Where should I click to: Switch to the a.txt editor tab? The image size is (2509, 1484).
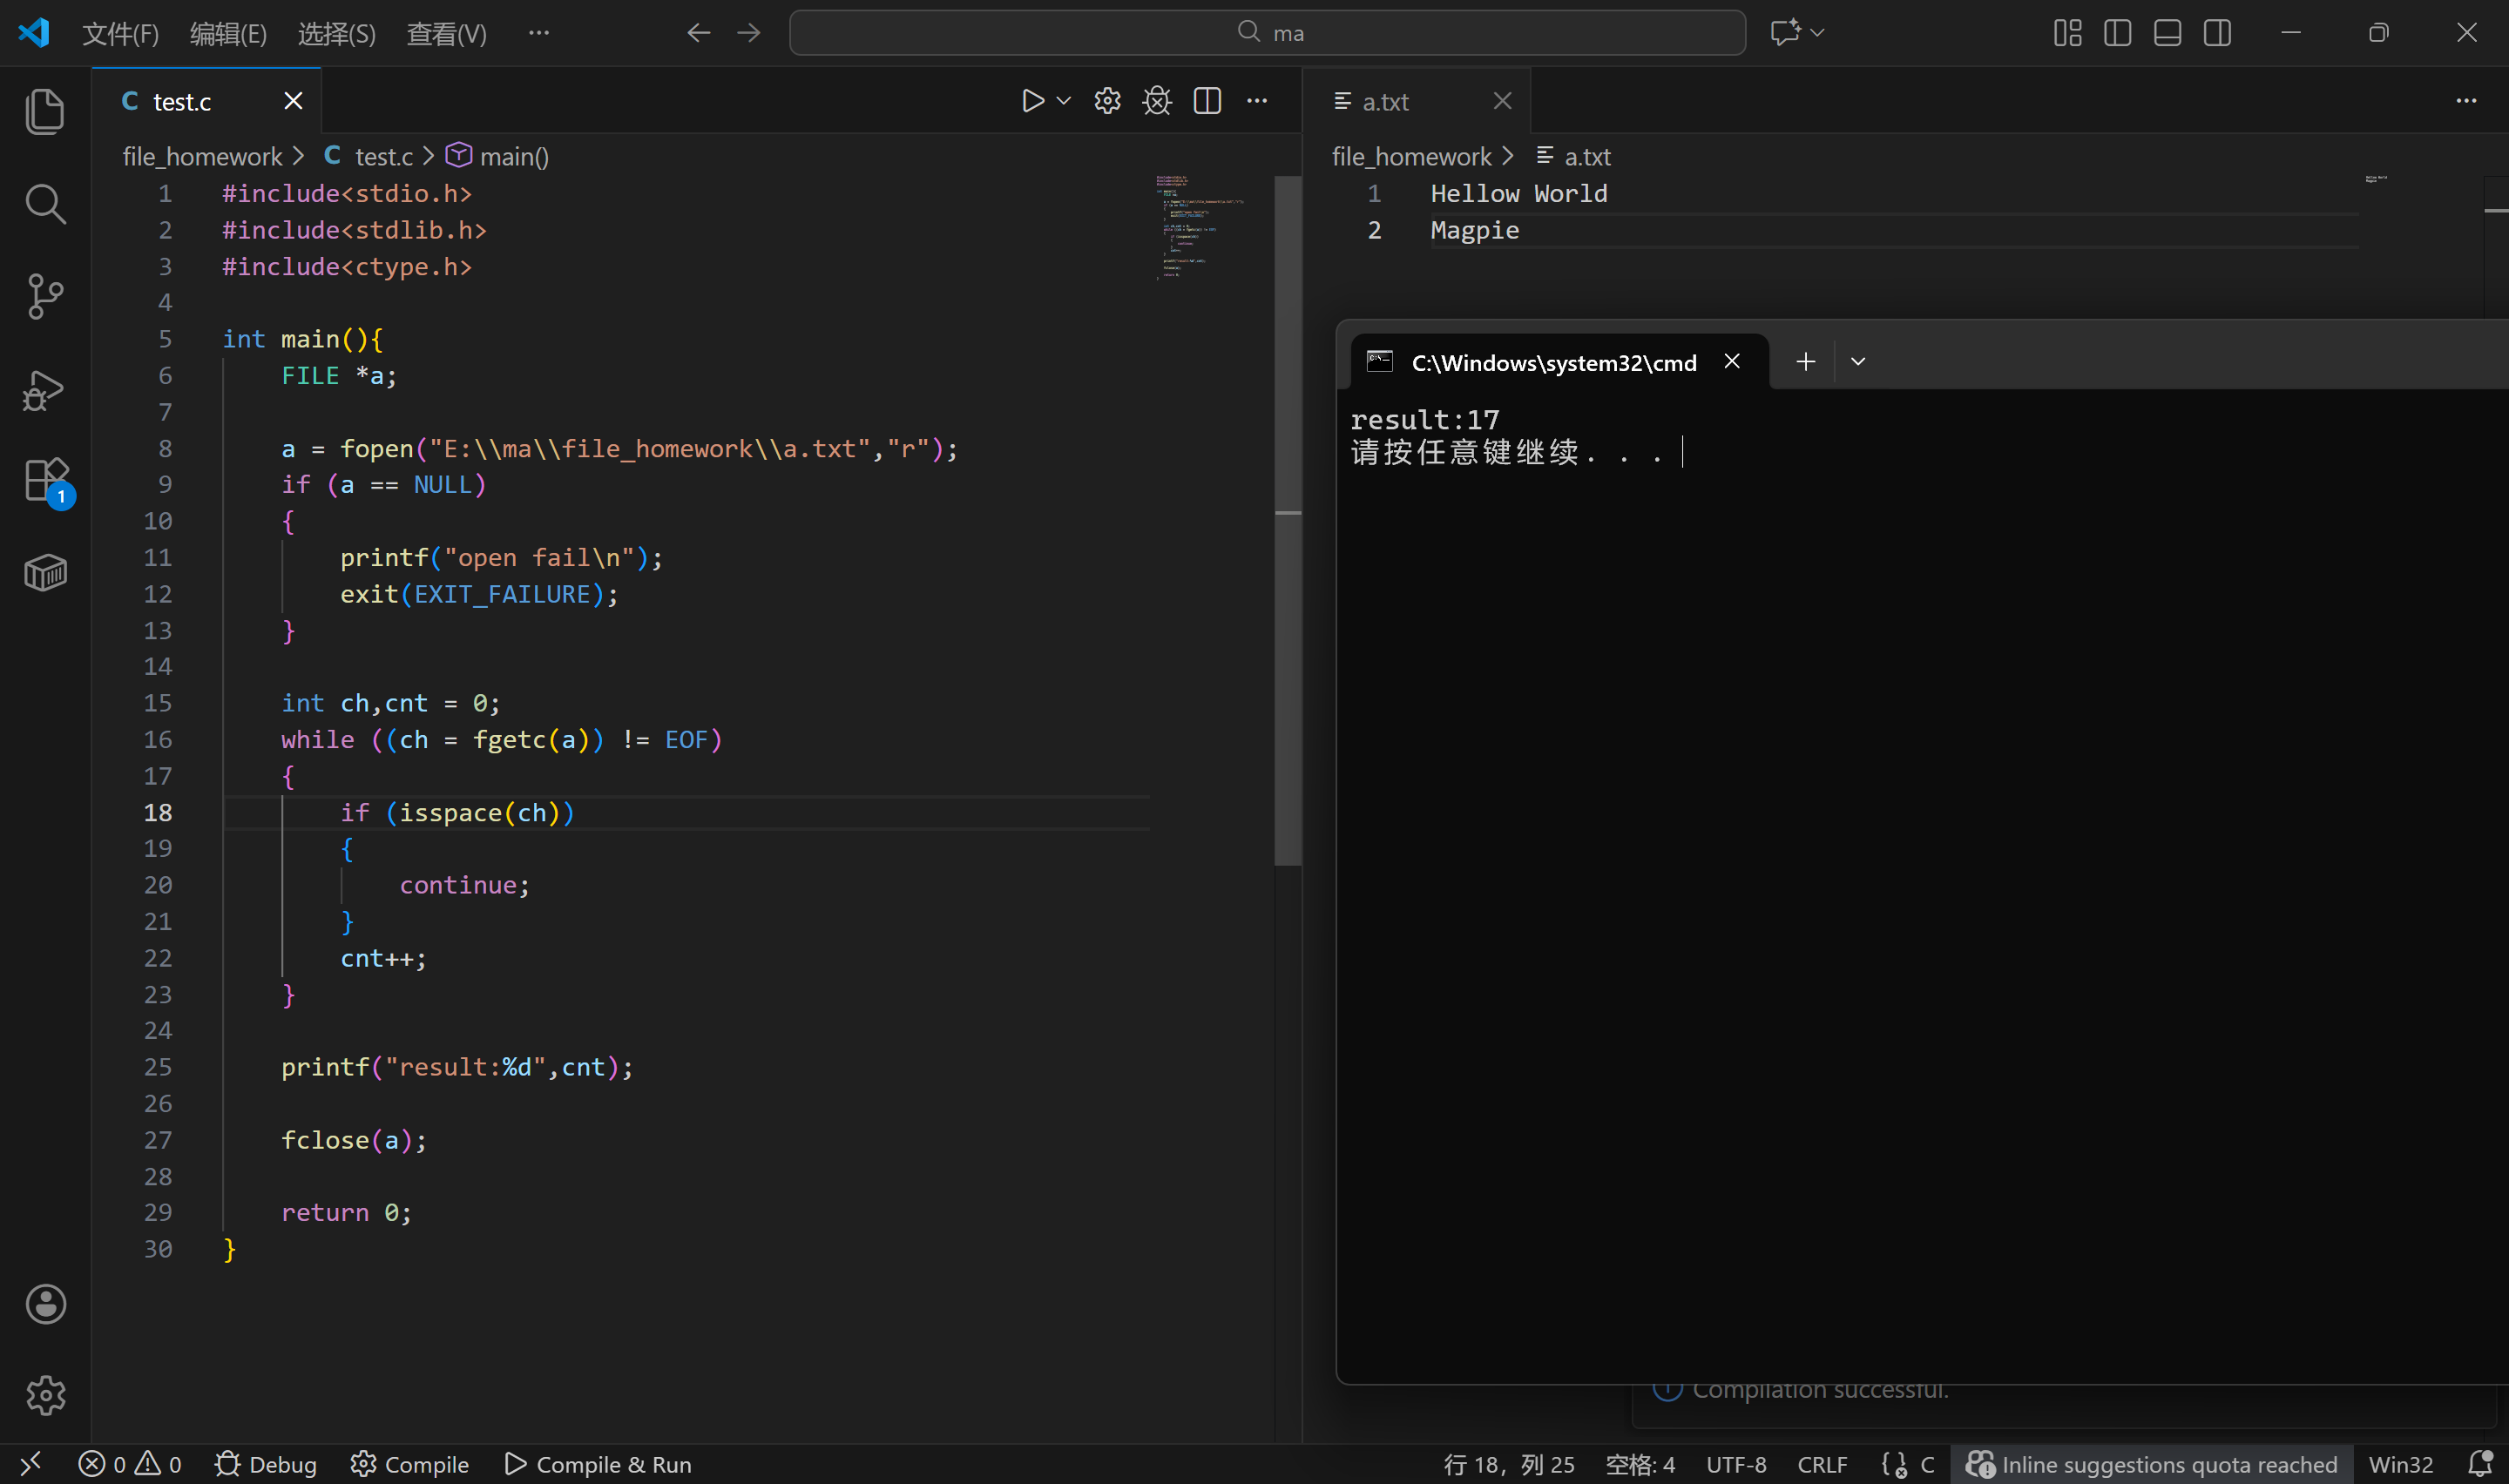point(1386,101)
